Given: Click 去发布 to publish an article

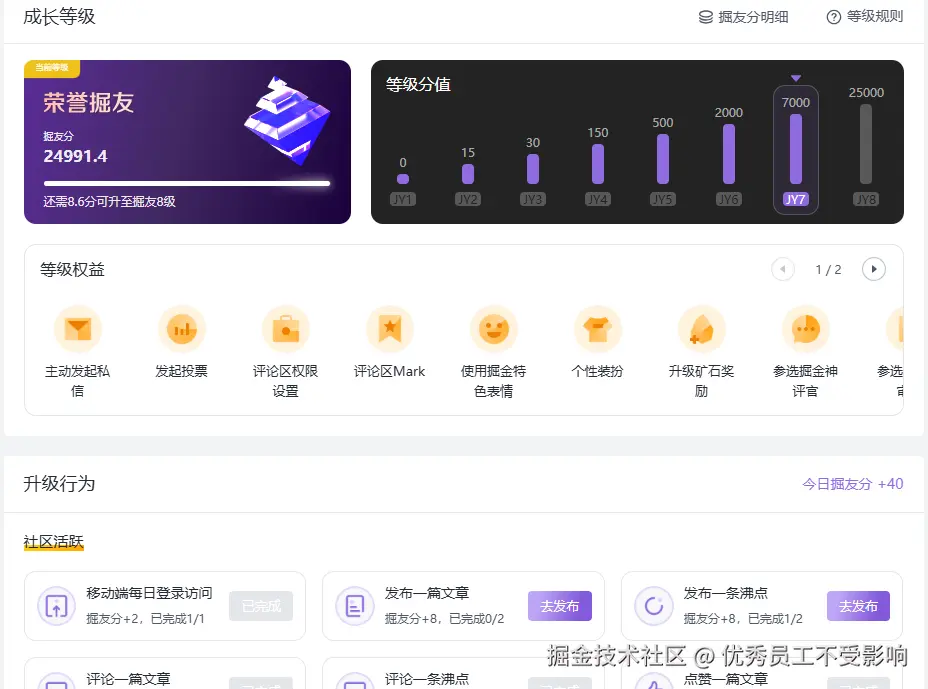Looking at the screenshot, I should tap(559, 606).
